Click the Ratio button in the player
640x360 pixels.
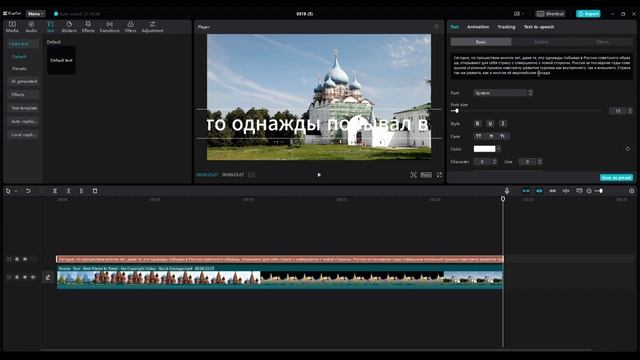click(426, 175)
